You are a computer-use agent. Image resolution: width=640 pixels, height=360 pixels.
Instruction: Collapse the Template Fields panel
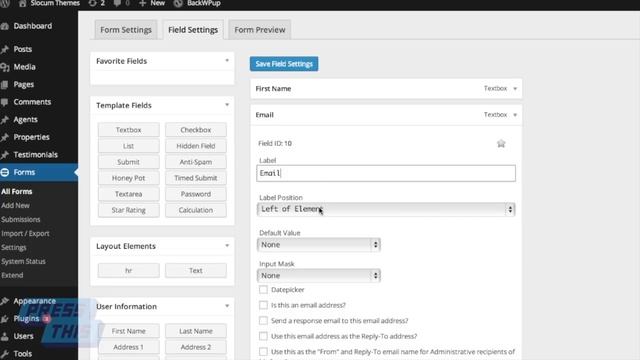pyautogui.click(x=227, y=105)
